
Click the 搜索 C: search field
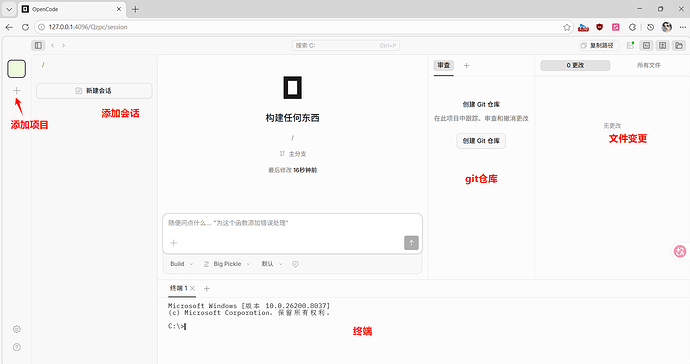point(345,45)
